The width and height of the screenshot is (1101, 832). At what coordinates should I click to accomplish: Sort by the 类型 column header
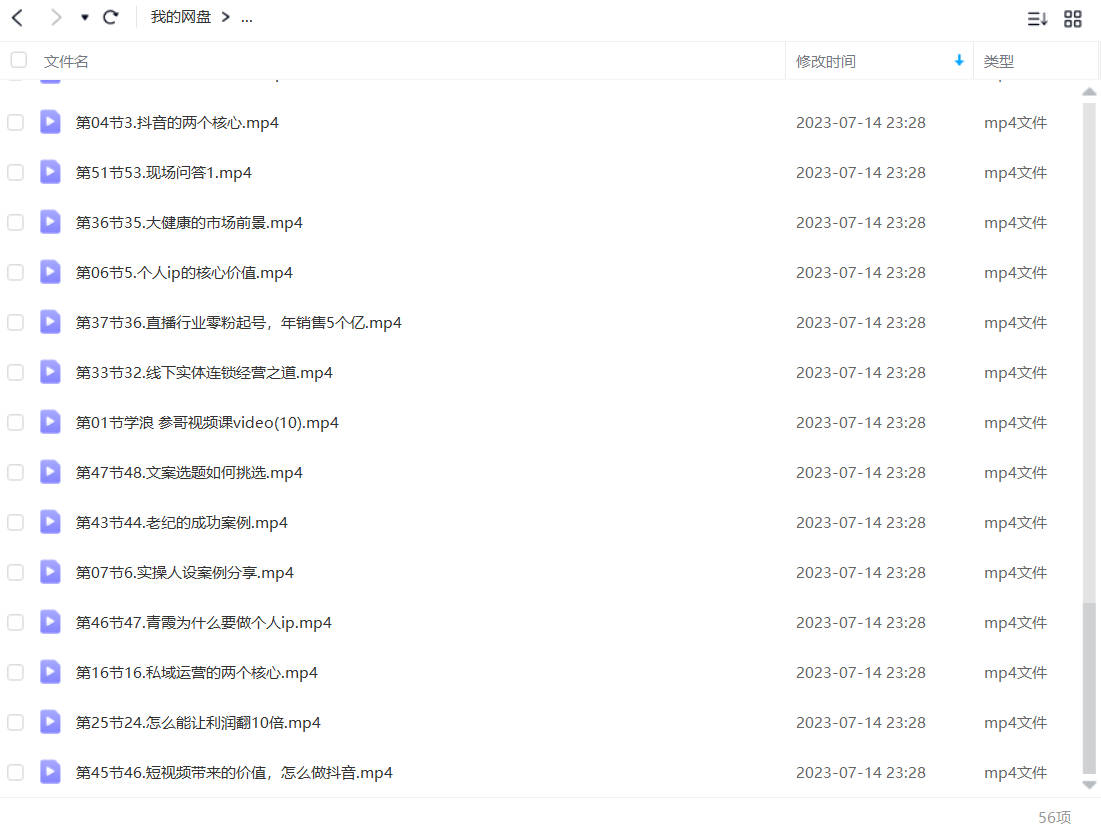(x=998, y=62)
